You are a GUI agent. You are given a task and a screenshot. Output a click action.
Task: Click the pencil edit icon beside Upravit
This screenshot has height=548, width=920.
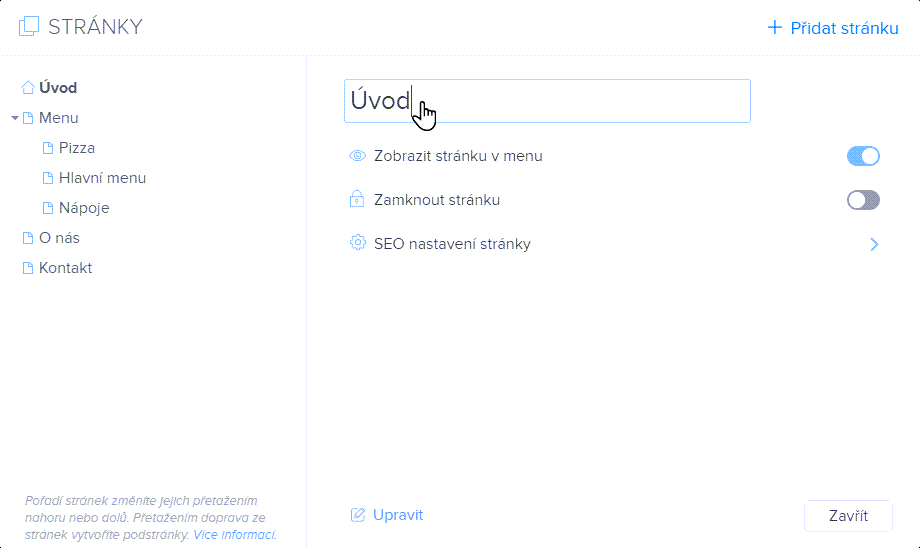357,515
